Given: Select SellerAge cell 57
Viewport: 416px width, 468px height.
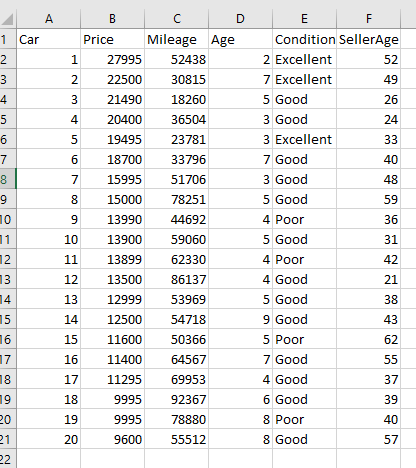Looking at the screenshot, I should (x=369, y=439).
